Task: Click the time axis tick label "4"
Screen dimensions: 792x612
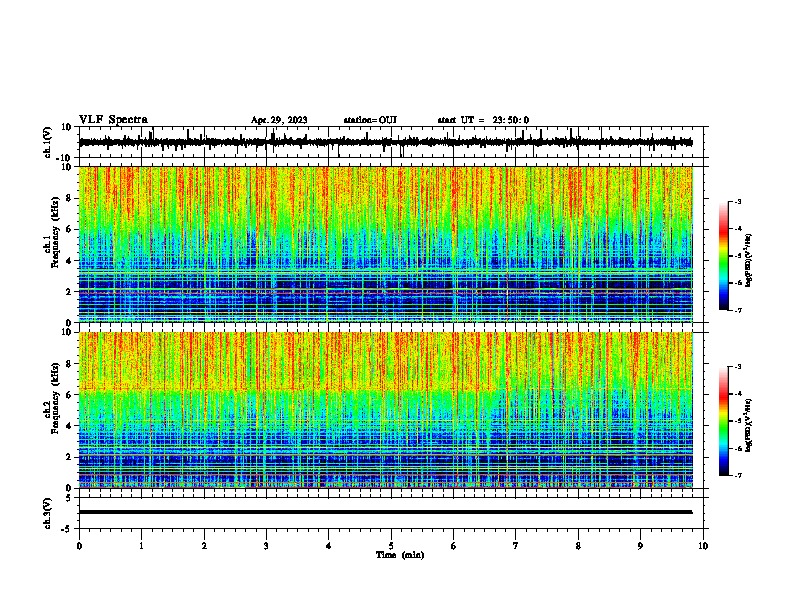Action: [329, 546]
